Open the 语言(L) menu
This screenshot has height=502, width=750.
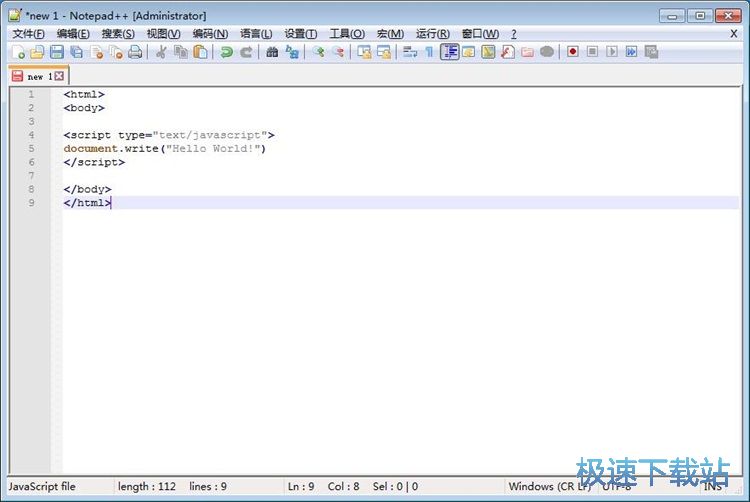(256, 34)
